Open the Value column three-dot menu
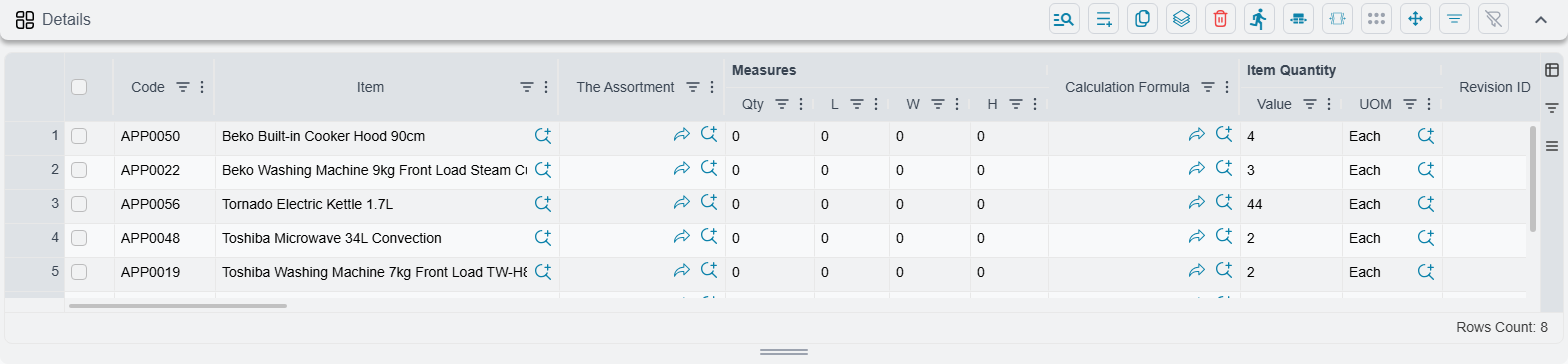 1329,103
